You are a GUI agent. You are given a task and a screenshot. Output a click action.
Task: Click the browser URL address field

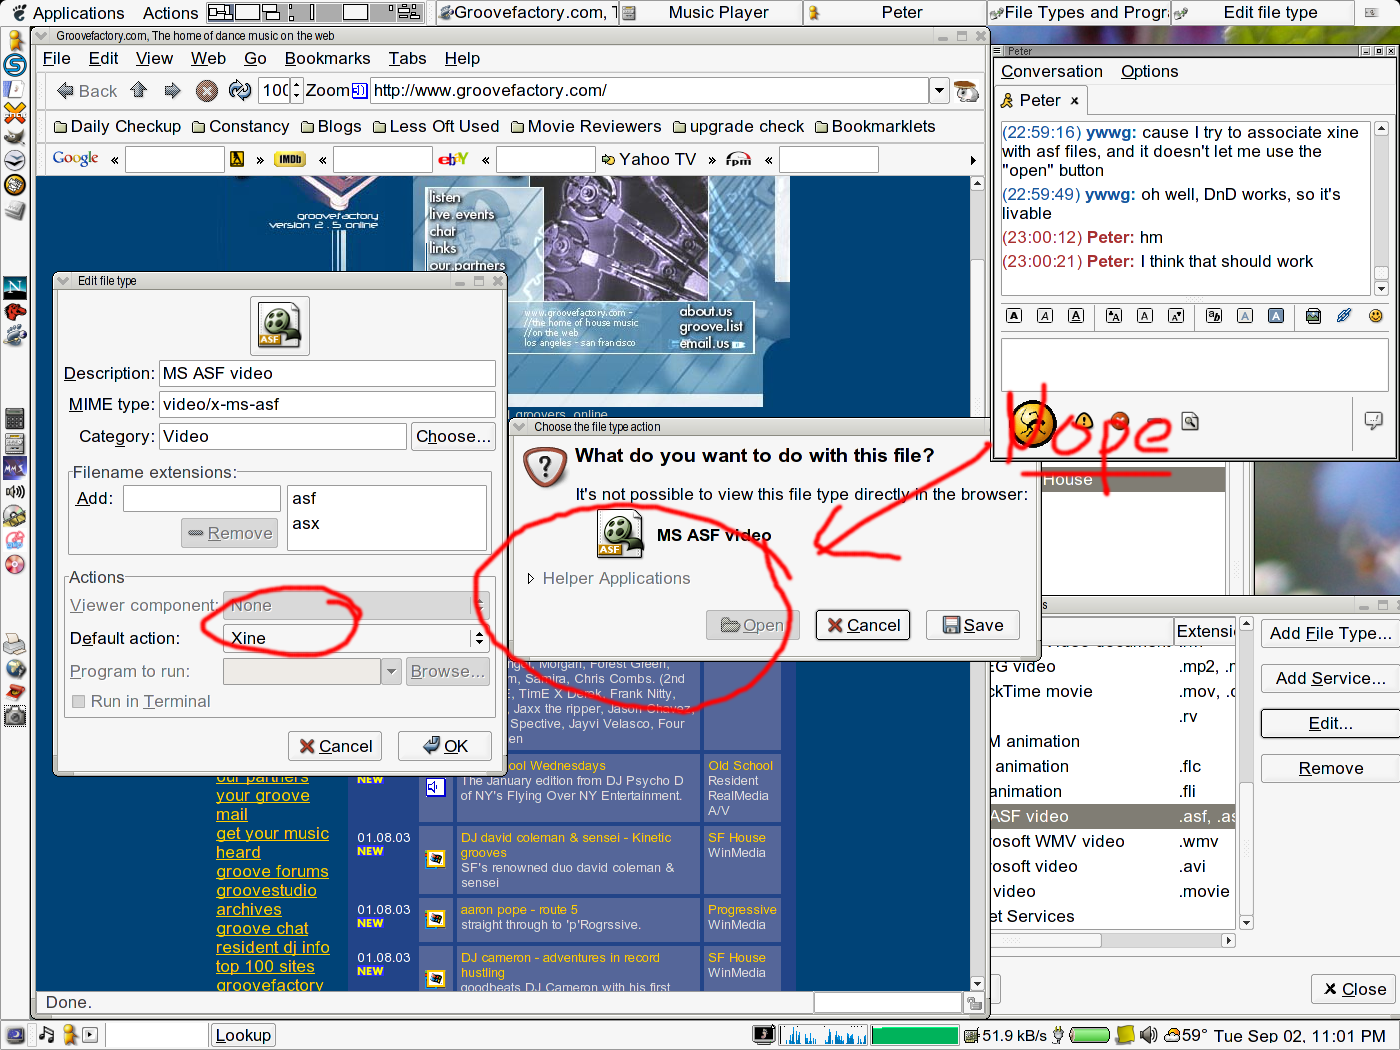click(x=650, y=91)
